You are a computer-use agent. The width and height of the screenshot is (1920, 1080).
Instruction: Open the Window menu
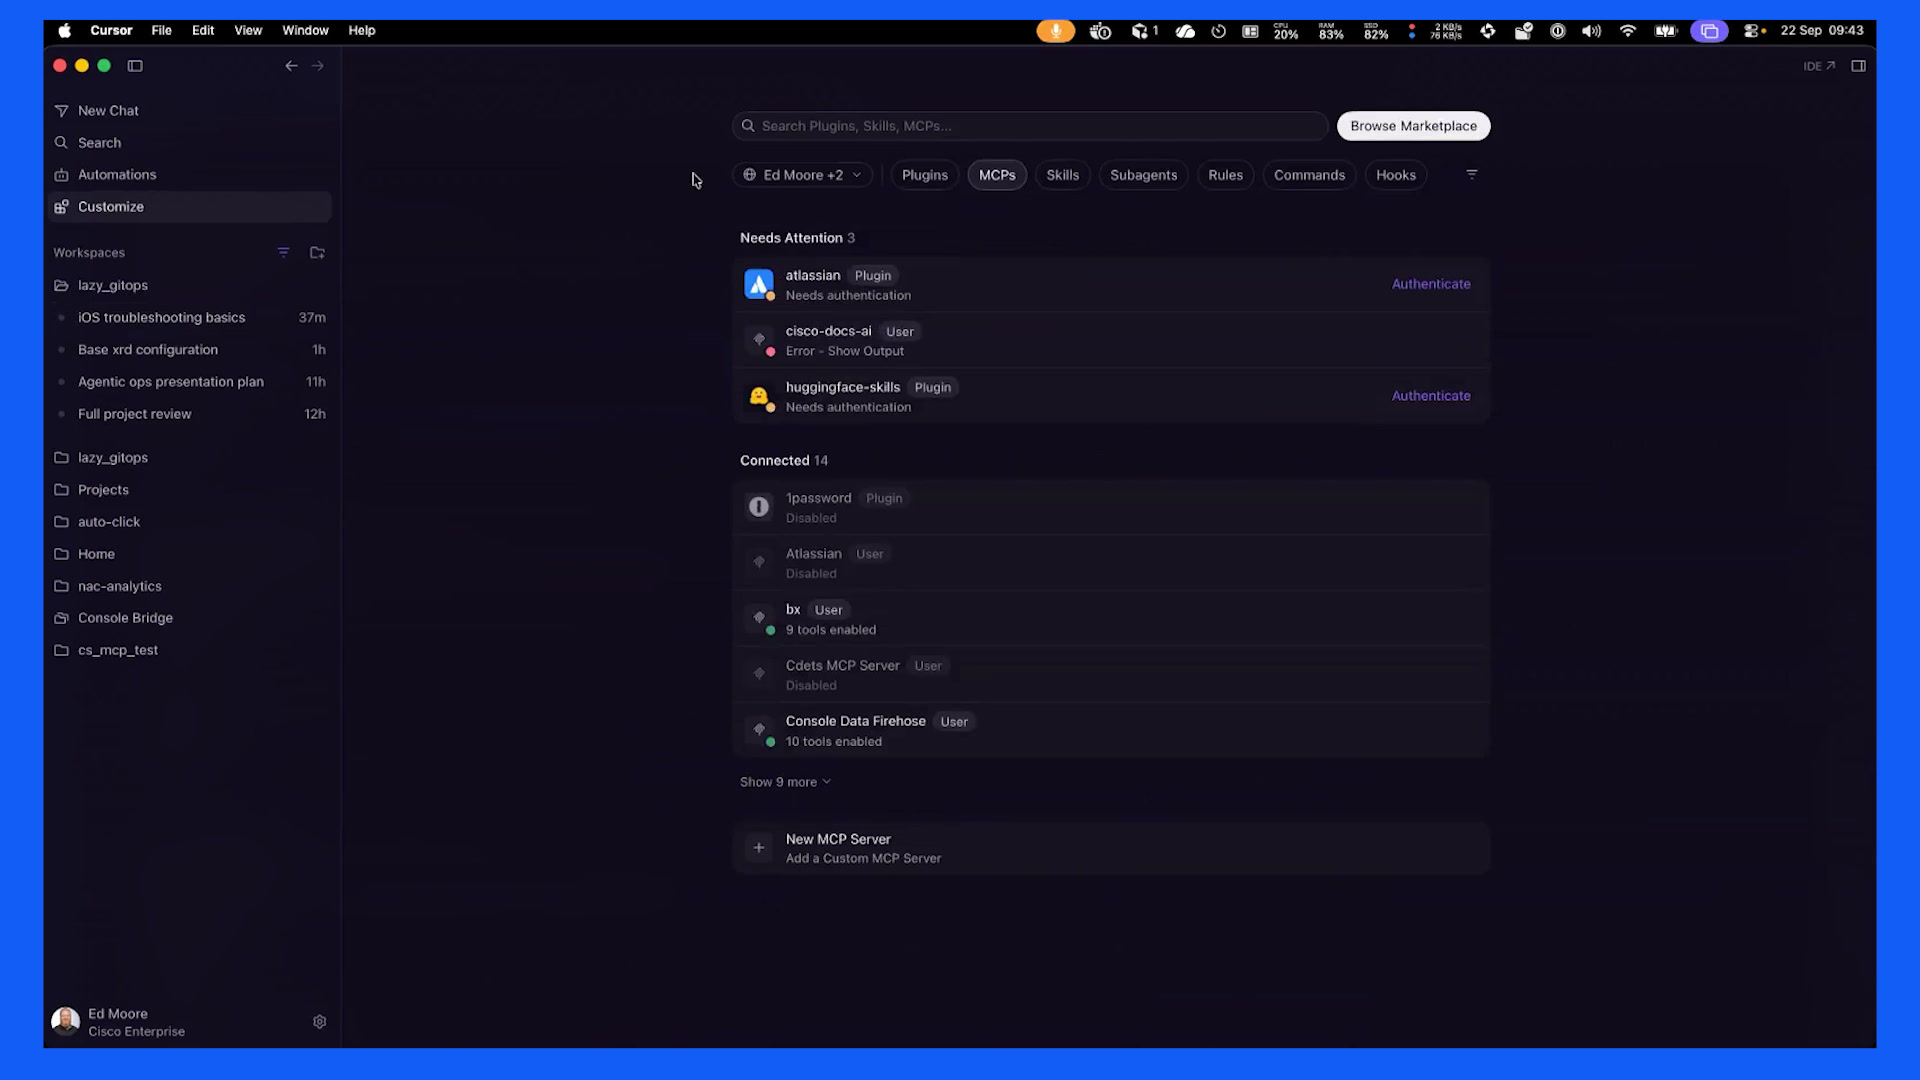(x=305, y=31)
